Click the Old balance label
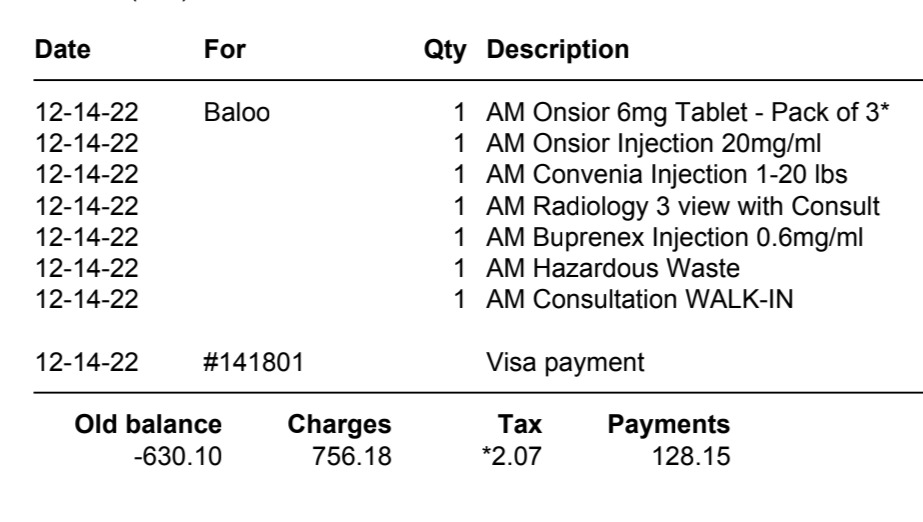The height and width of the screenshot is (522, 923). [148, 424]
